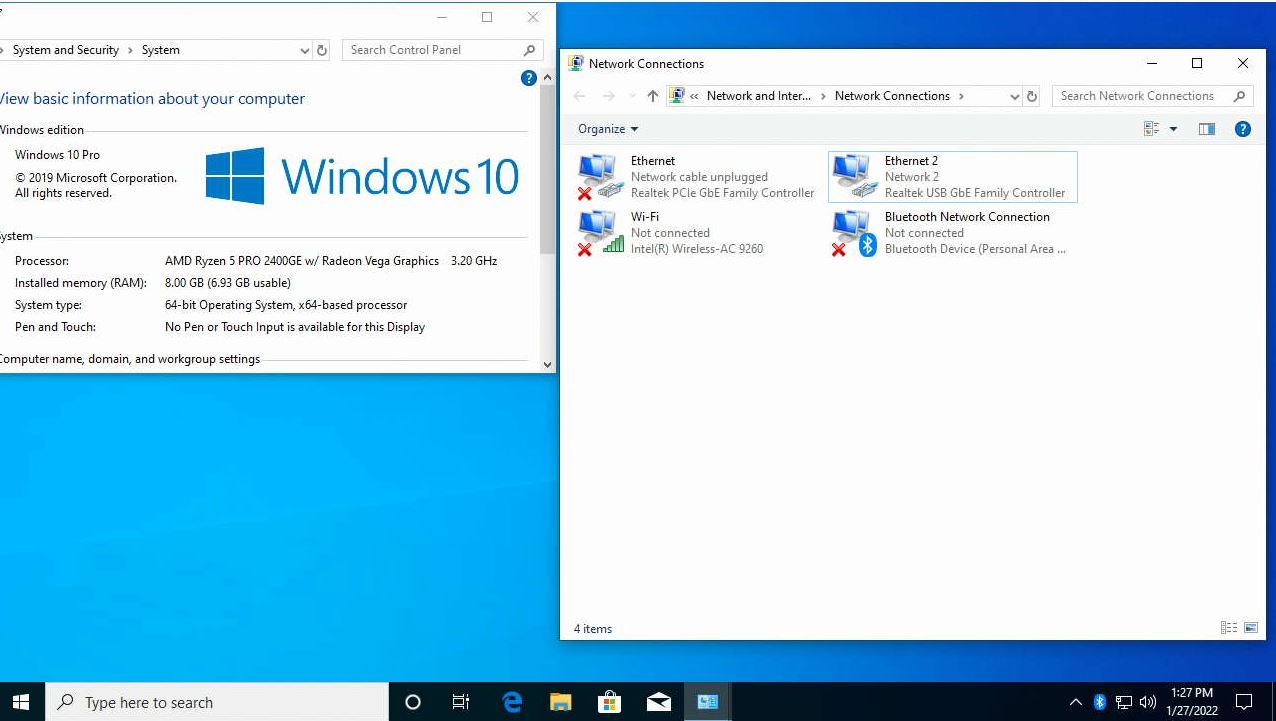This screenshot has width=1276, height=721.
Task: Click the Wi-Fi connection icon
Action: coord(600,233)
